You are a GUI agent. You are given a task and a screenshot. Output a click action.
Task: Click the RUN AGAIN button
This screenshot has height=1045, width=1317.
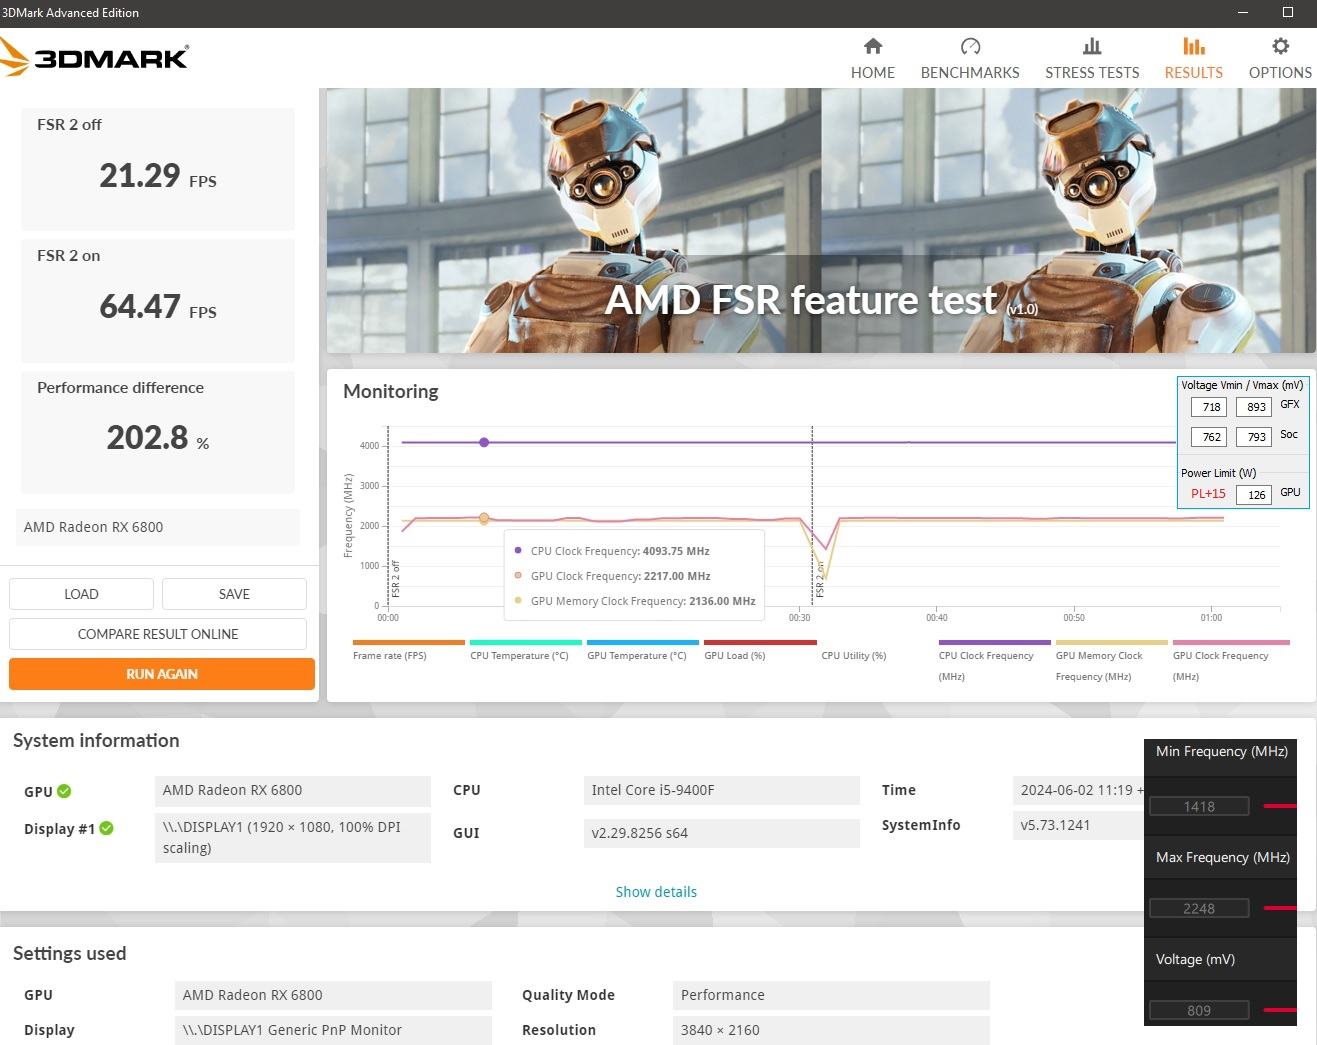(x=162, y=674)
